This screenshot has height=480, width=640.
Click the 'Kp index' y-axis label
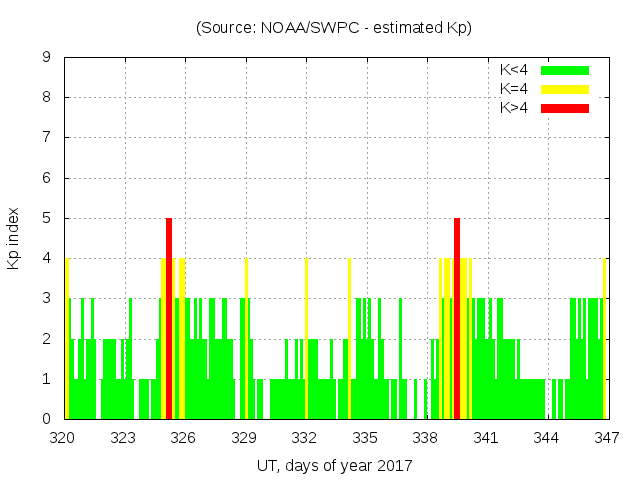pyautogui.click(x=14, y=238)
